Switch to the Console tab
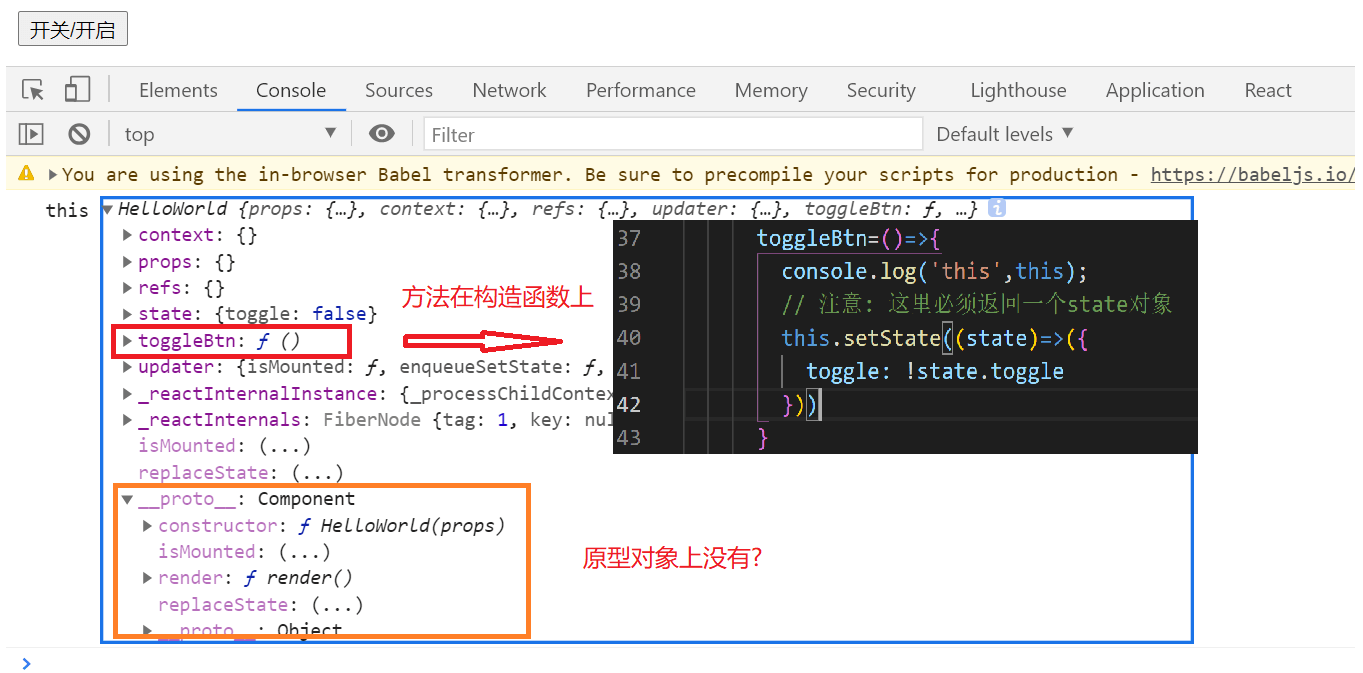 291,90
